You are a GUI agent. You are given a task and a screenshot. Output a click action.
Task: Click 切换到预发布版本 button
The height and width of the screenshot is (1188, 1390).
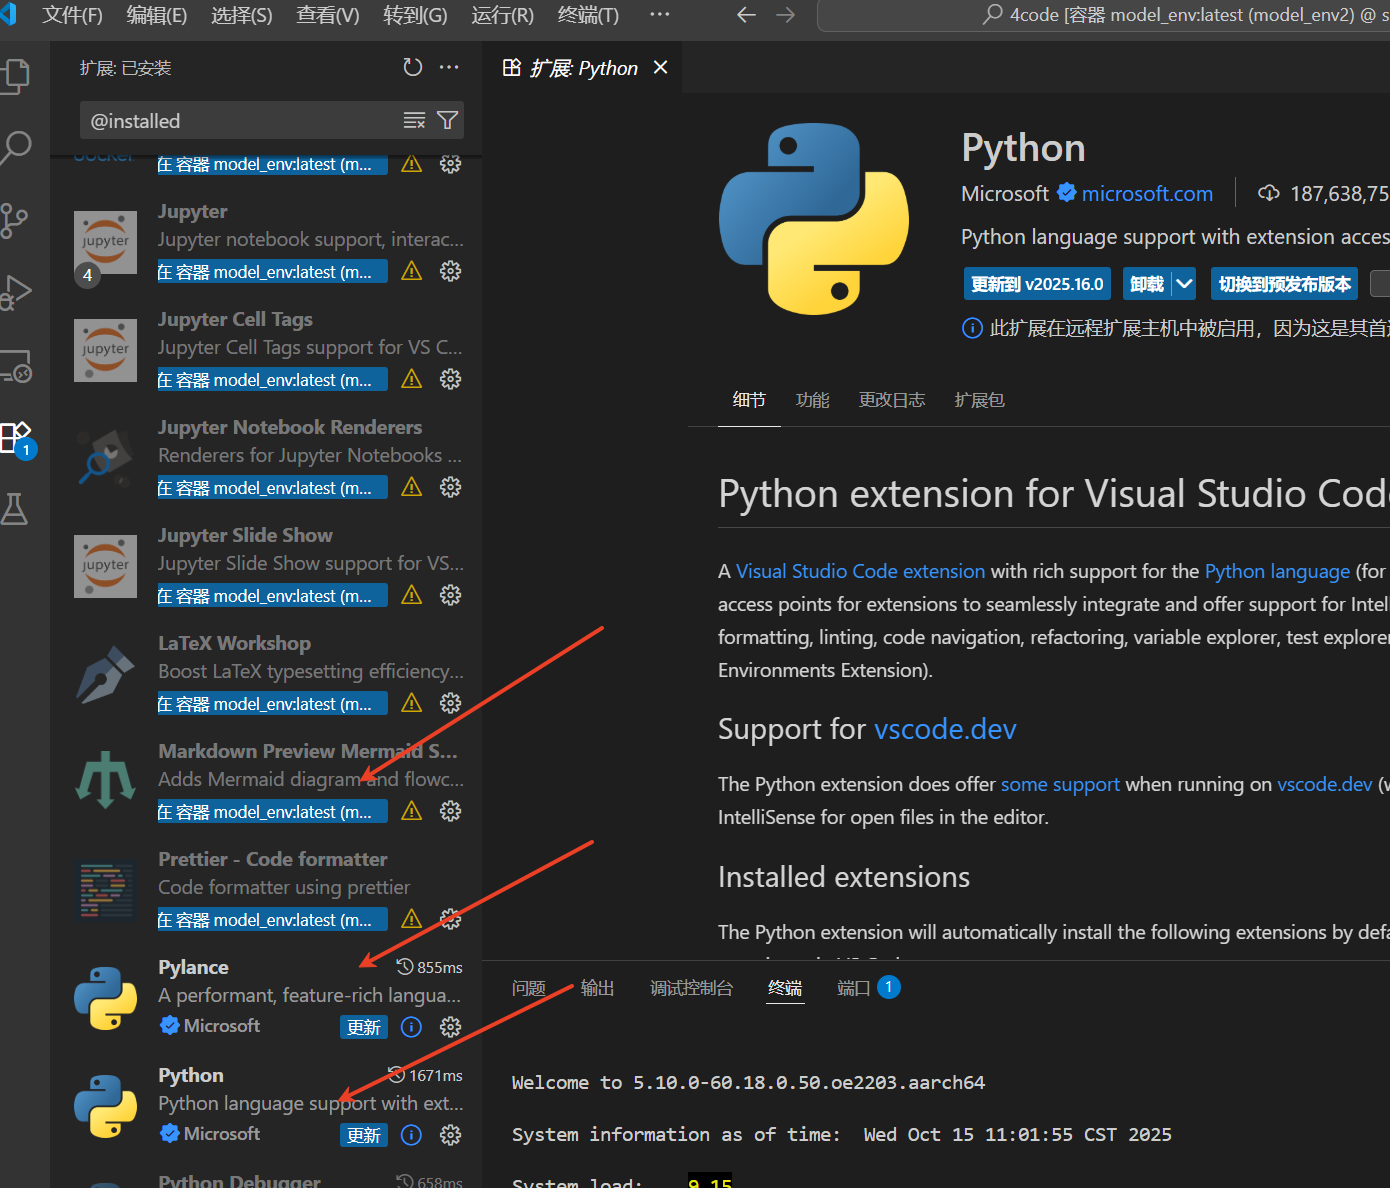pyautogui.click(x=1285, y=284)
